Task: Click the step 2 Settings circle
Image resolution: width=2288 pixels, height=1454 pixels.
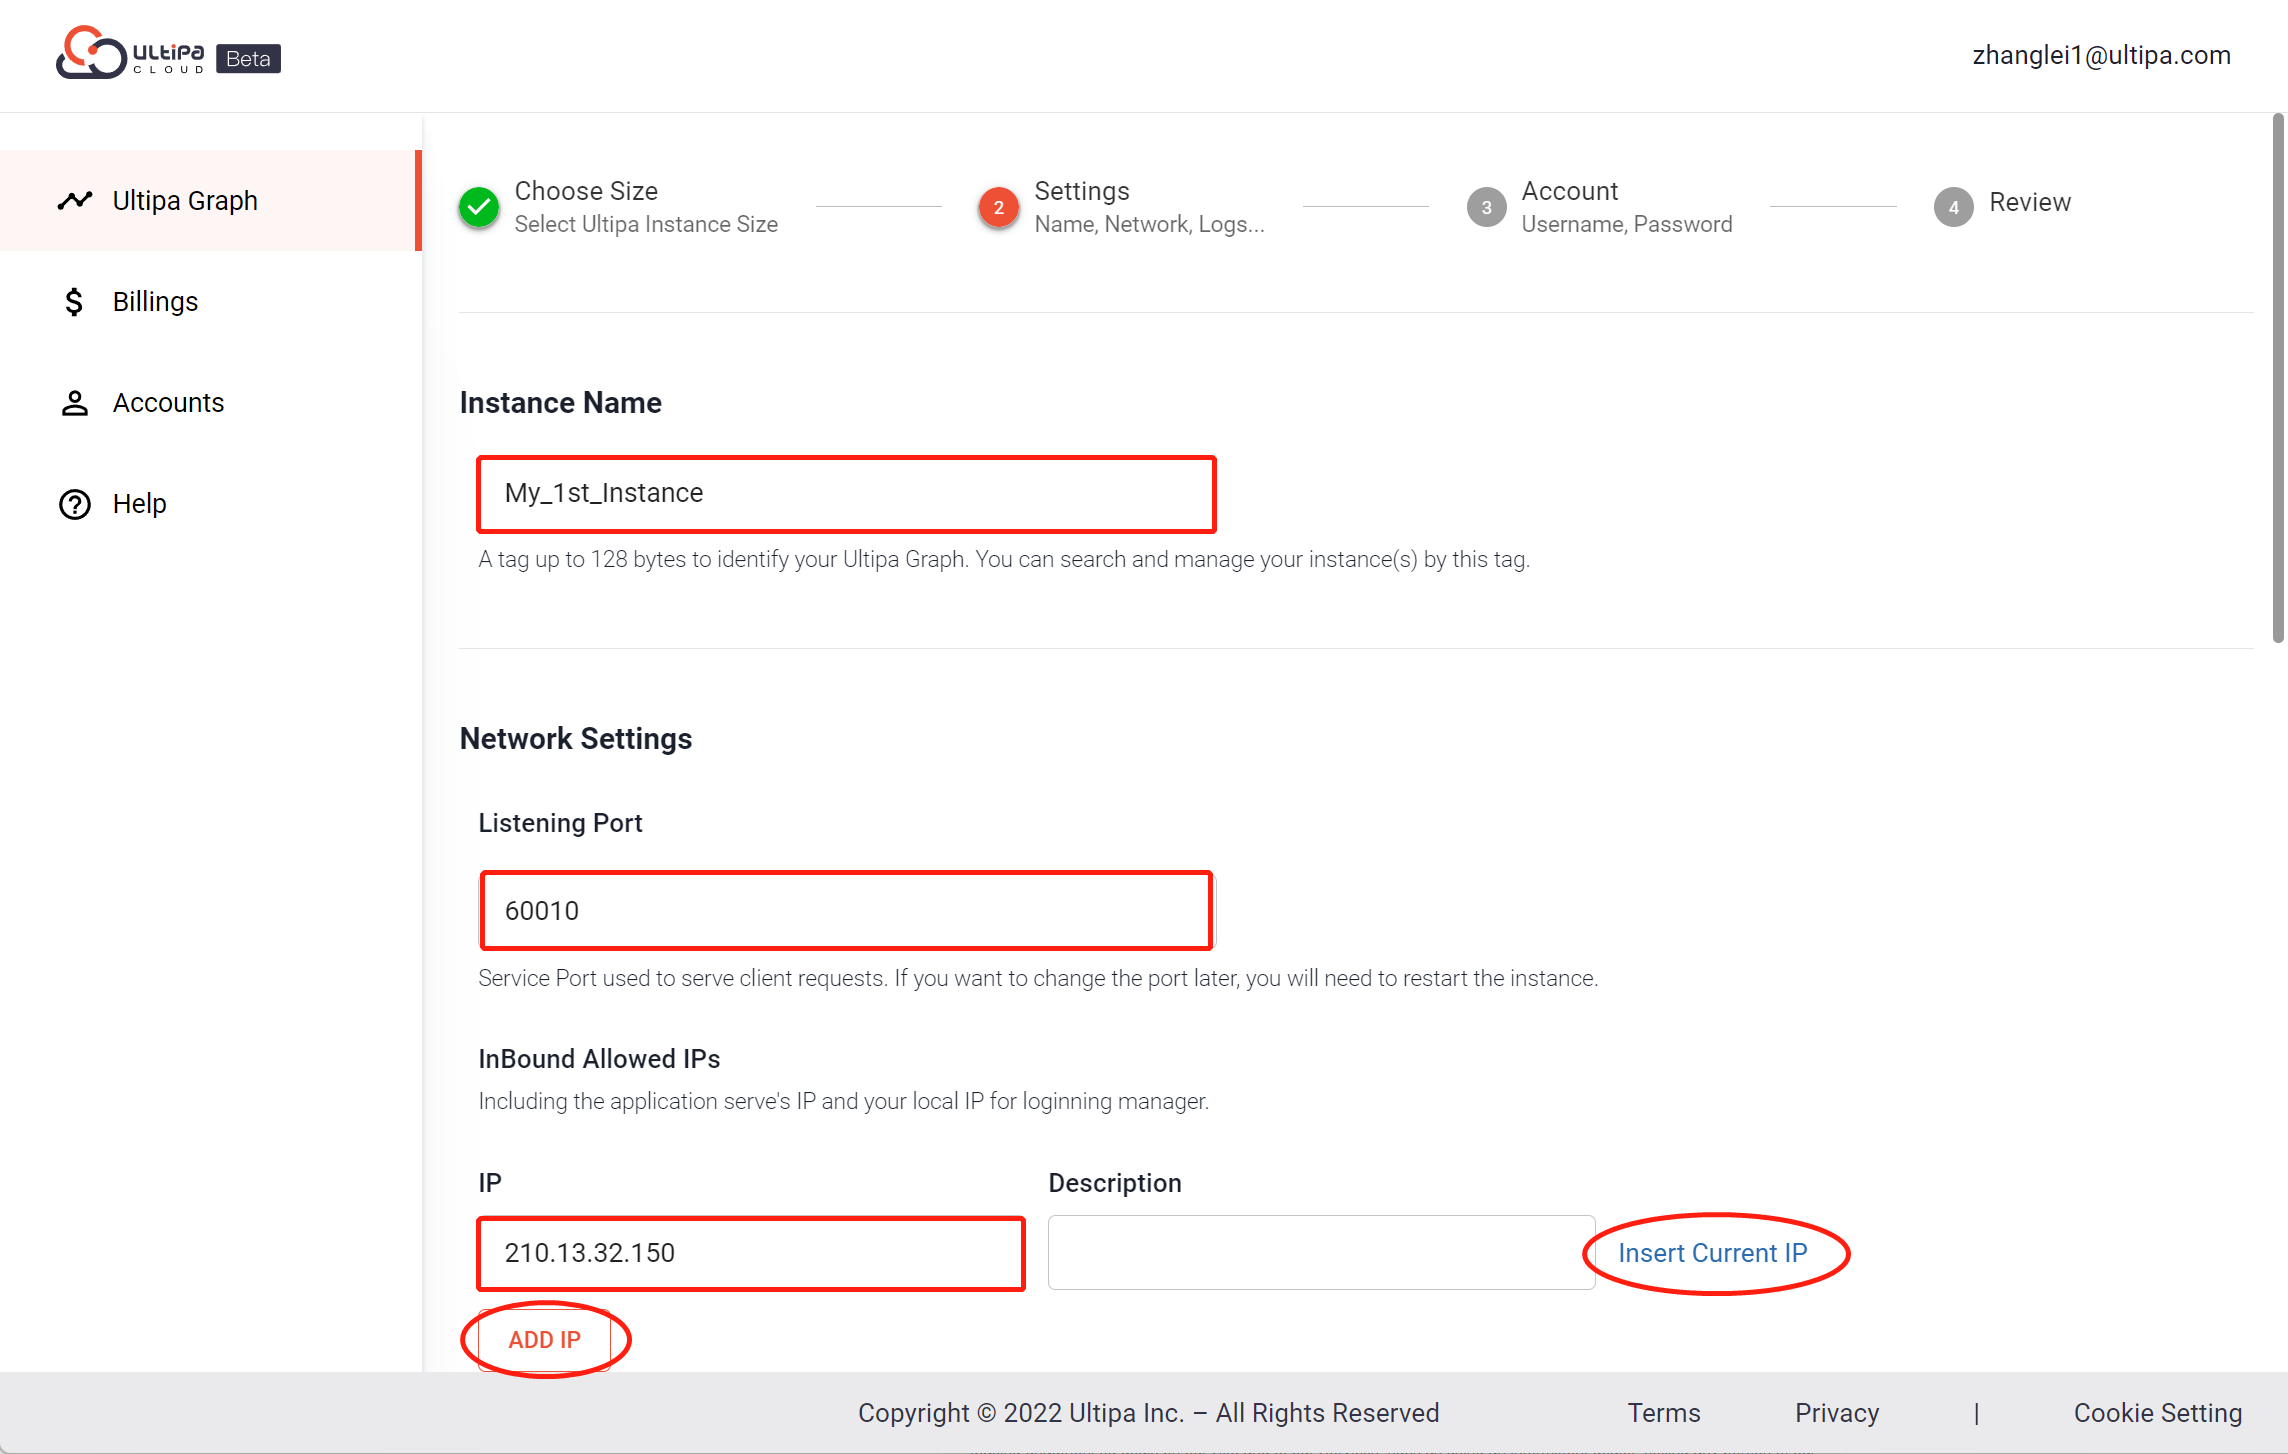Action: point(998,207)
